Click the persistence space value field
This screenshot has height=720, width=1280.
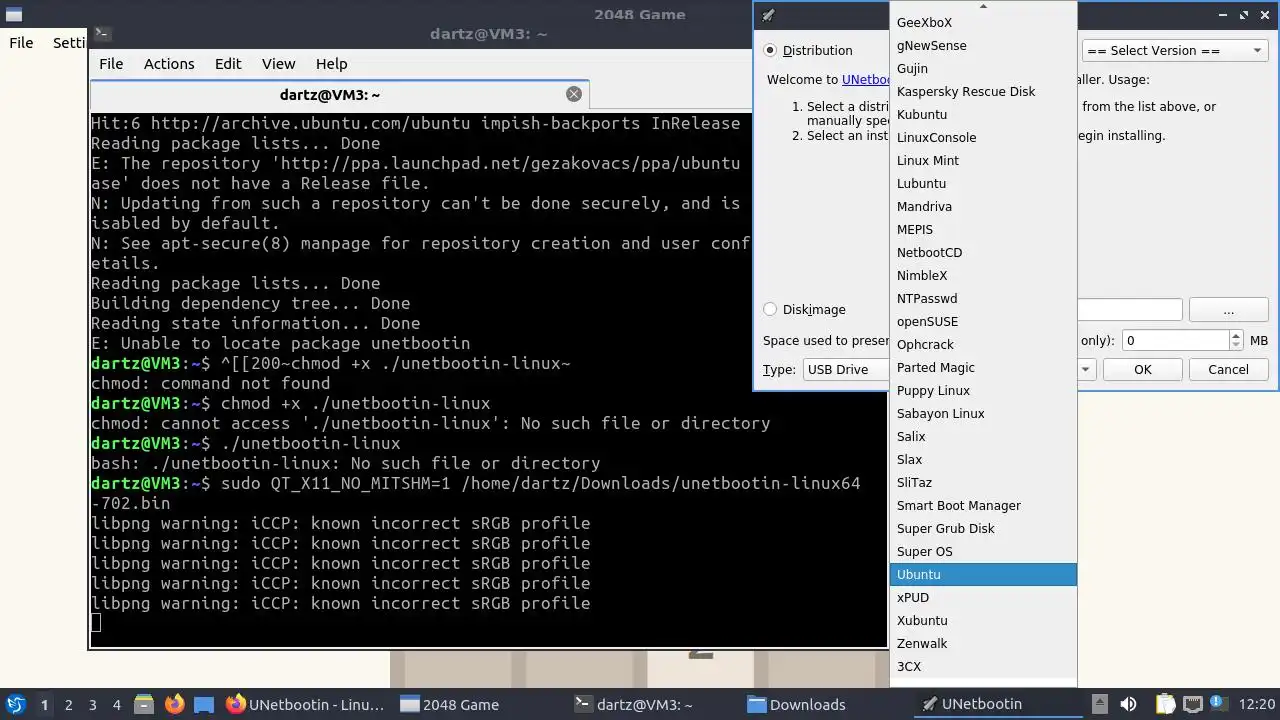1175,340
